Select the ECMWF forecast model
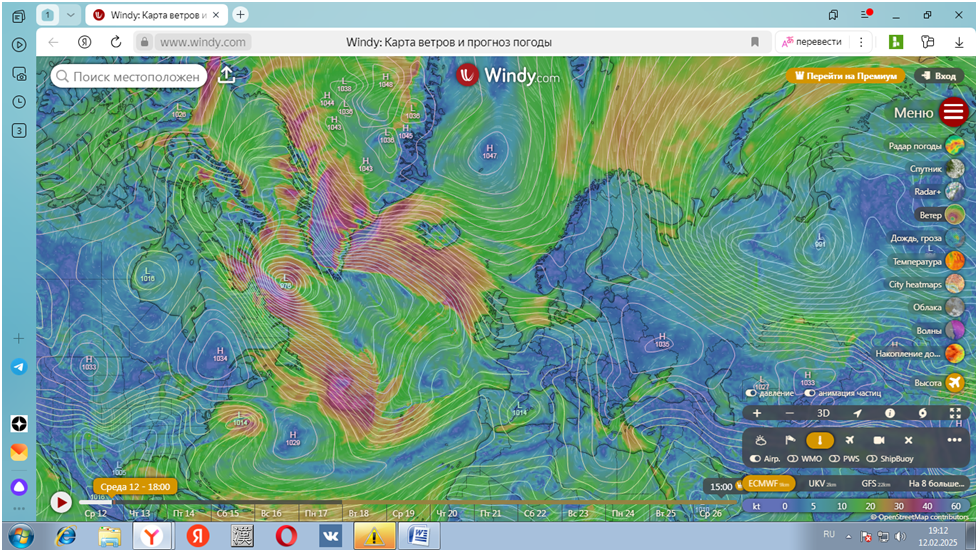Screen dimensions: 978x552 pos(768,483)
